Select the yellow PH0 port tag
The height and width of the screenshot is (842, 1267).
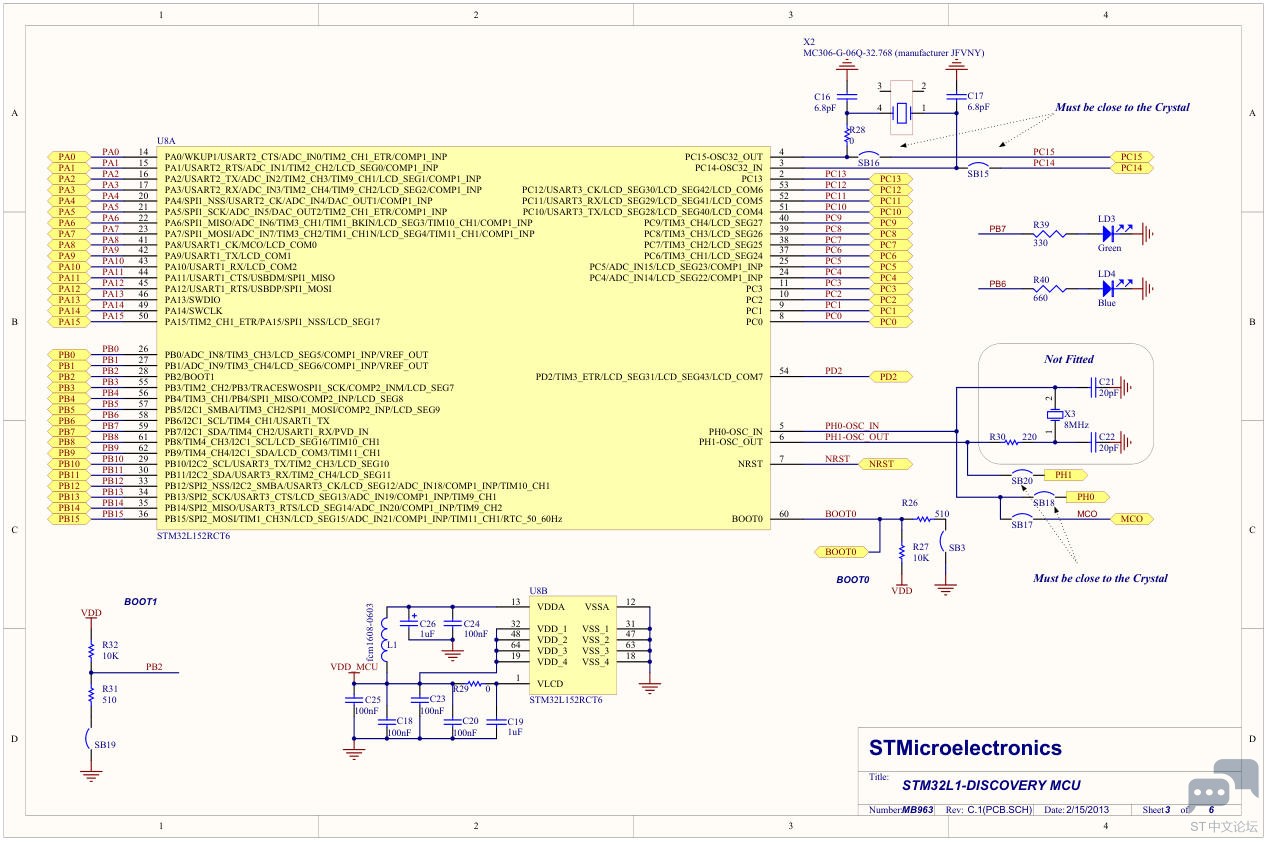1086,497
